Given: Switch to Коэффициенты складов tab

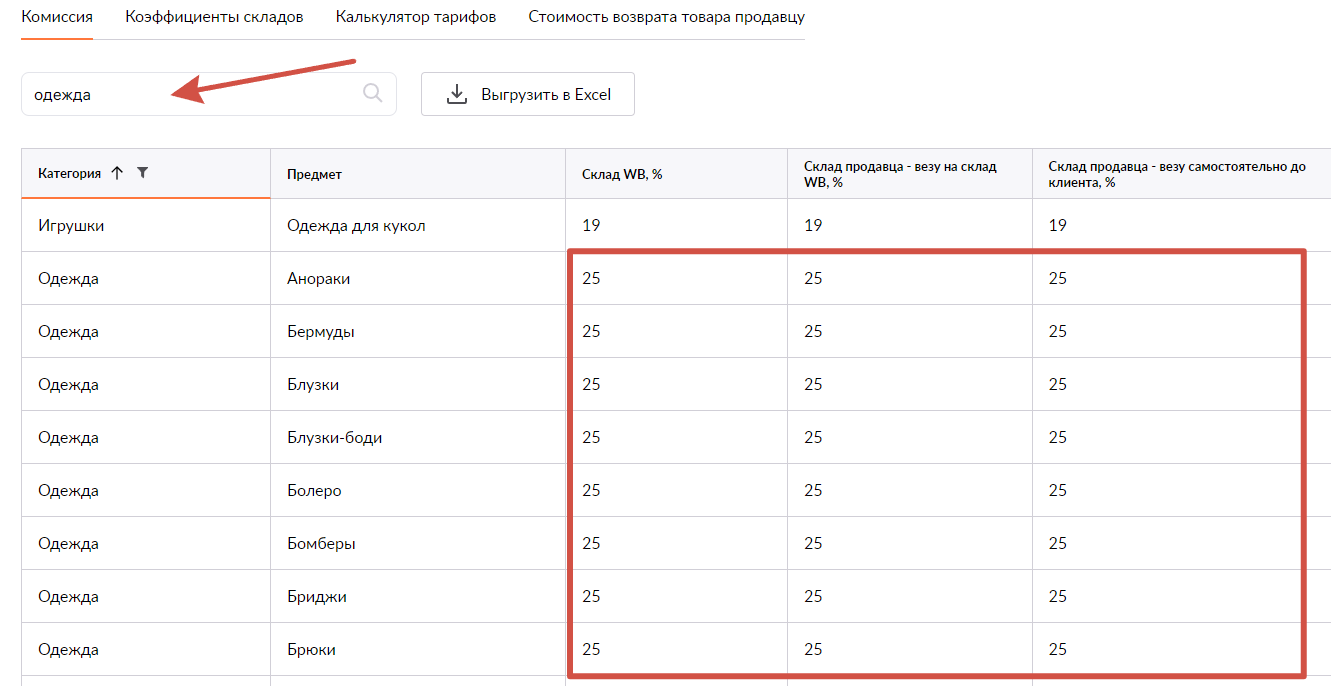Looking at the screenshot, I should (214, 17).
